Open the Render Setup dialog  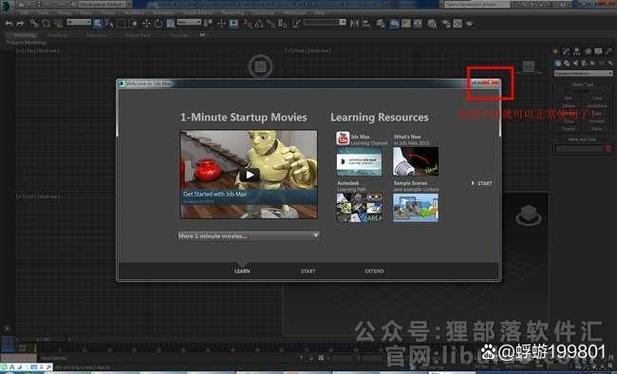(446, 24)
